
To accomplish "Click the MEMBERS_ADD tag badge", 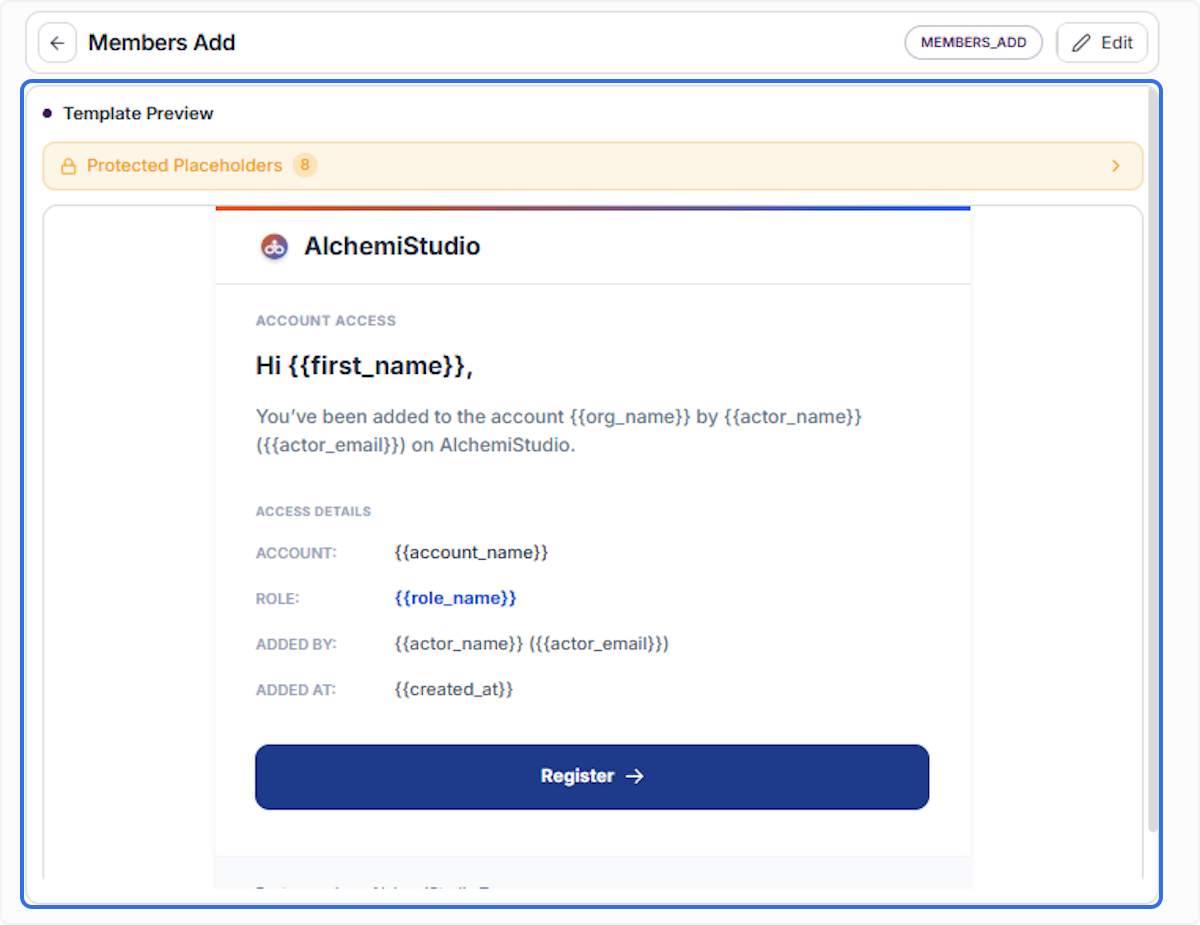I will click(974, 43).
